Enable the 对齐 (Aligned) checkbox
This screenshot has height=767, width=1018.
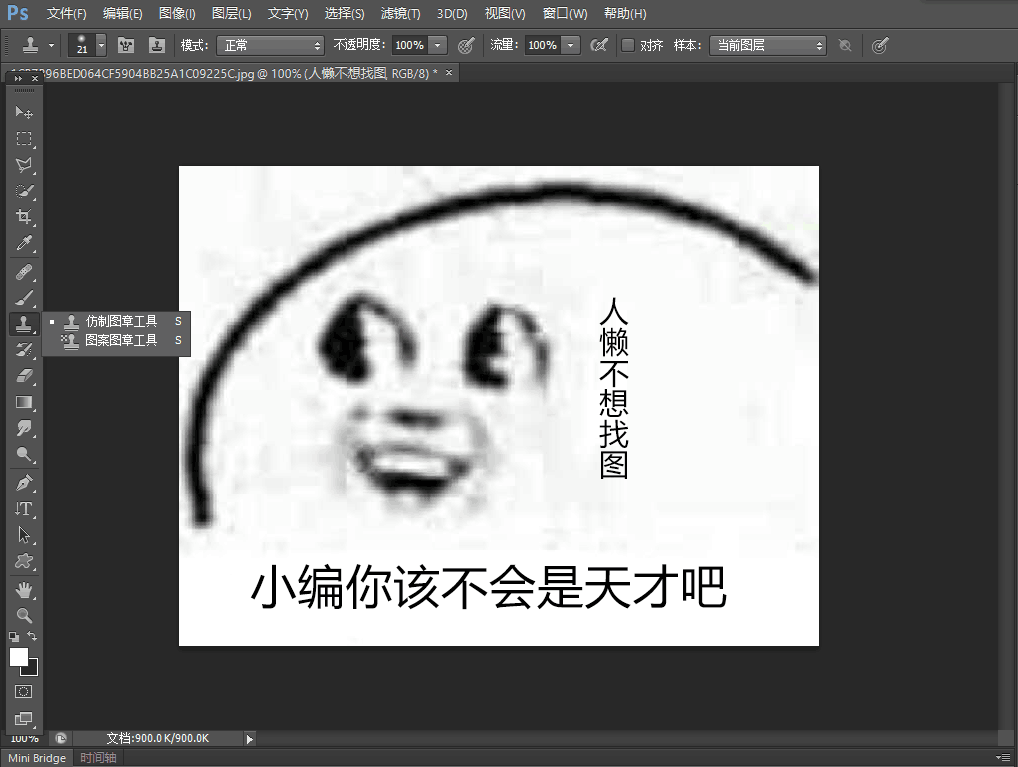coord(628,45)
